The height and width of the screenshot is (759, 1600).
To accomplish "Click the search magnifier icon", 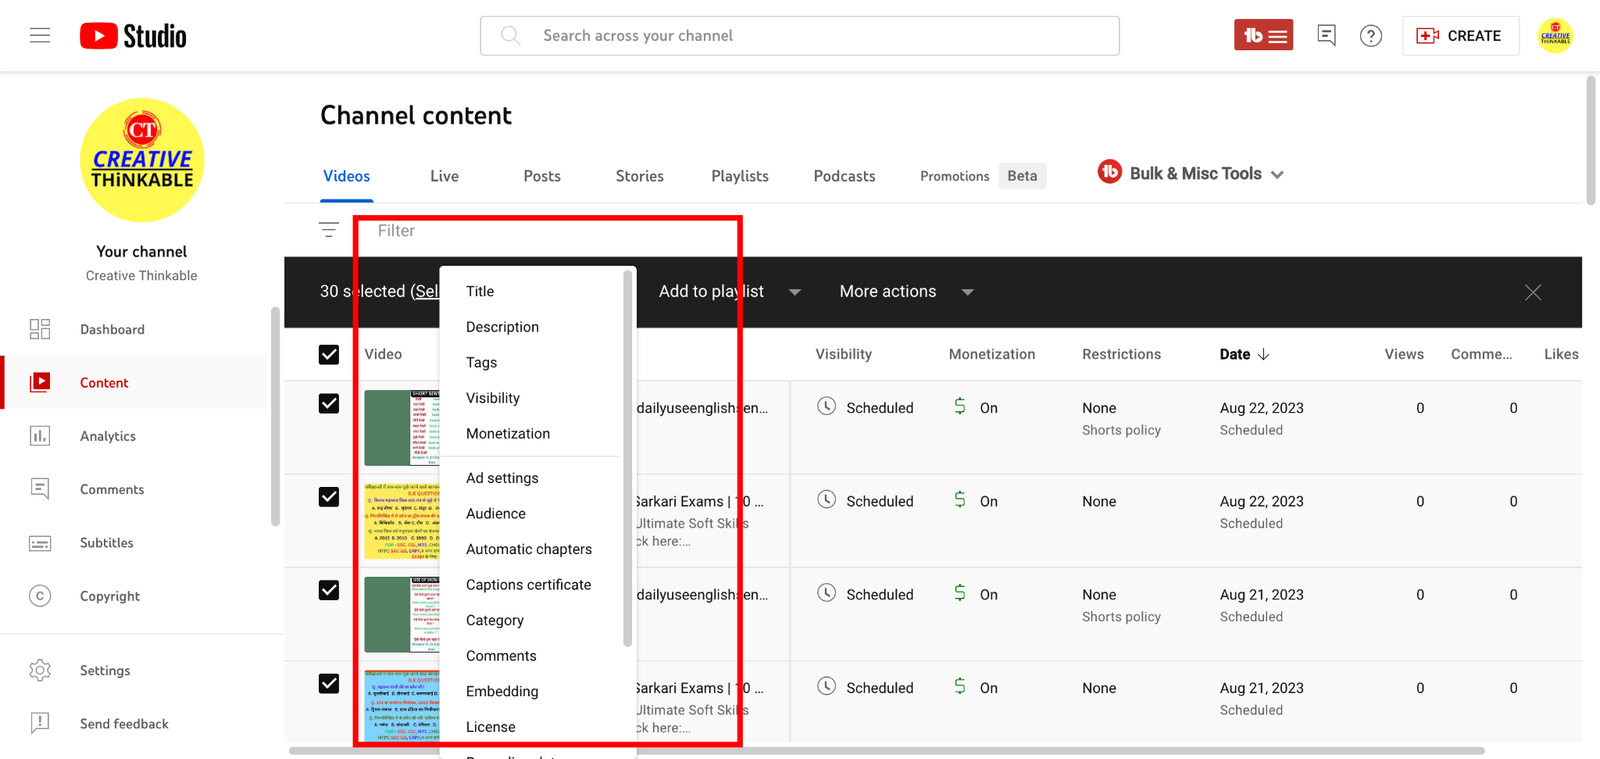I will (511, 36).
